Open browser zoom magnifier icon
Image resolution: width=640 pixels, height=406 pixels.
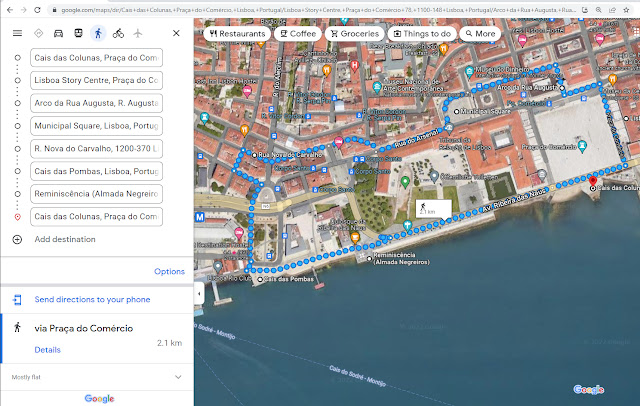pyautogui.click(x=598, y=10)
